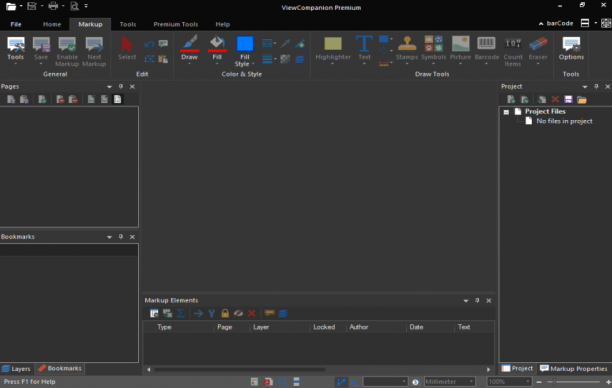Collapse the Project Files tree node
Viewport: 612px width, 388px height.
[506, 112]
